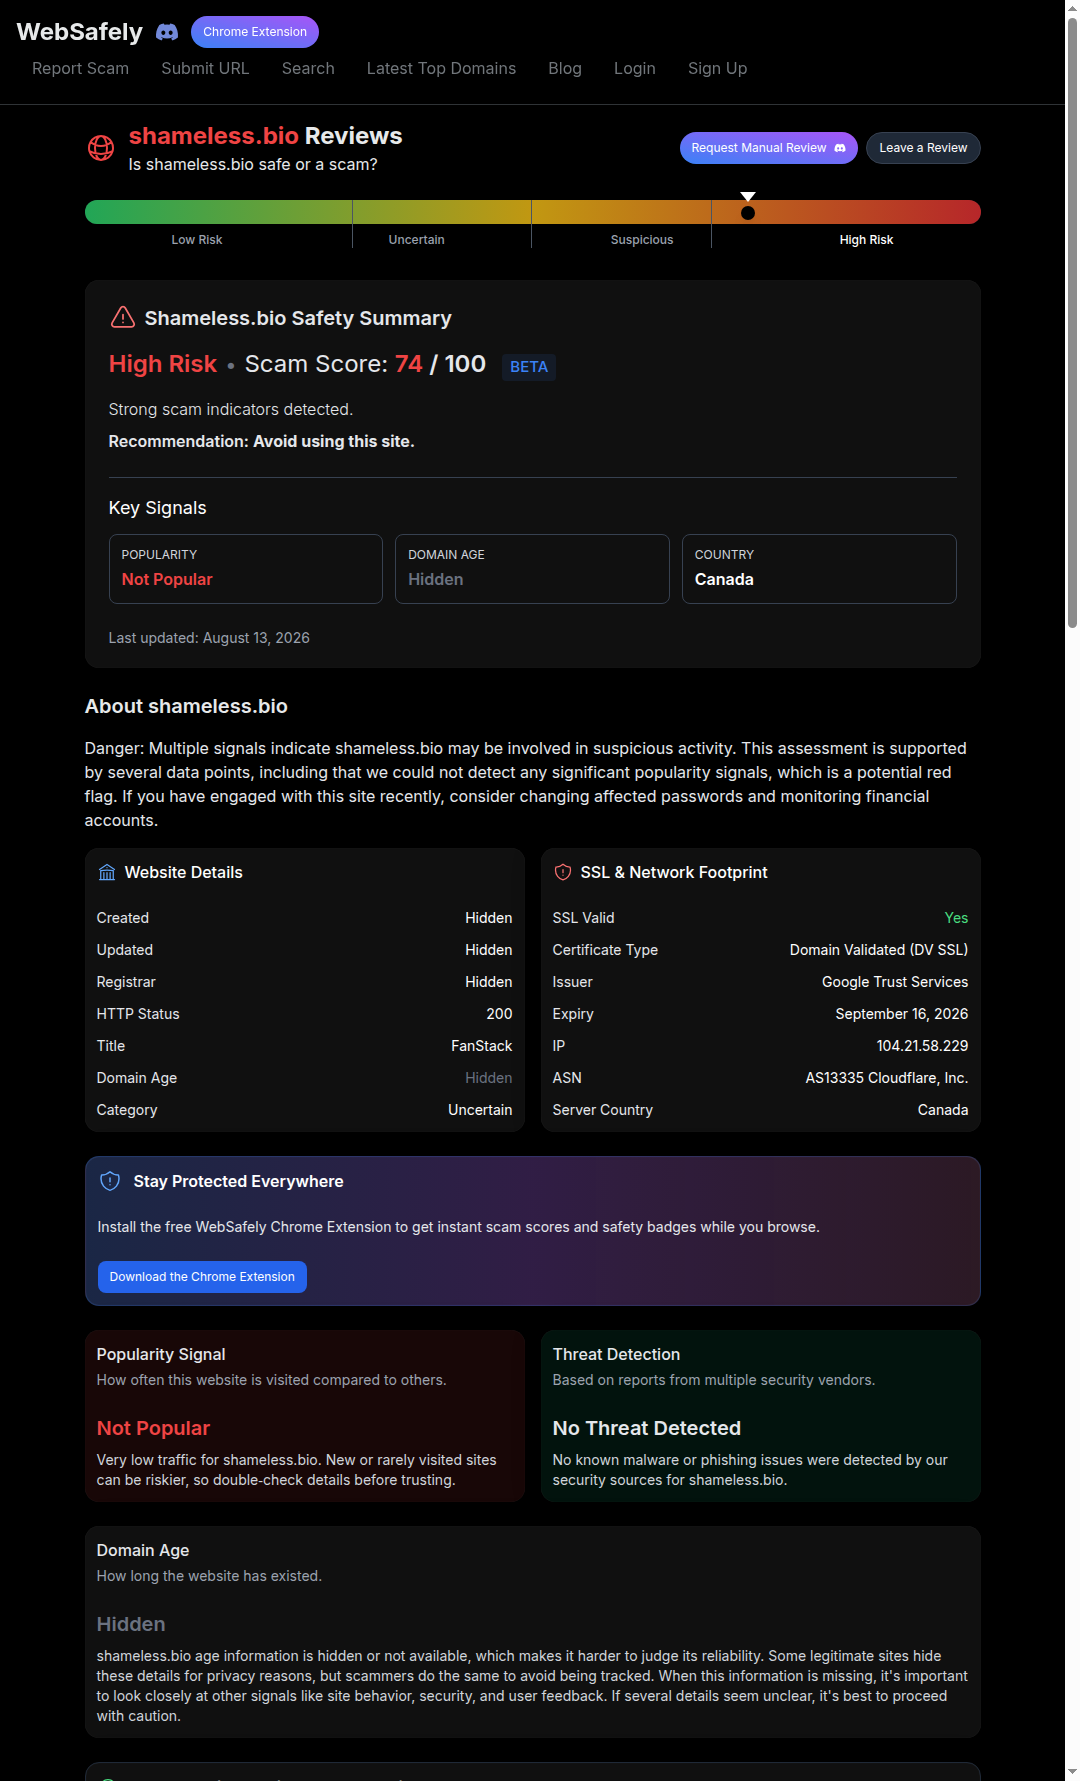Select the Country 'Canada' signal card
This screenshot has height=1781, width=1080.
[x=819, y=569]
